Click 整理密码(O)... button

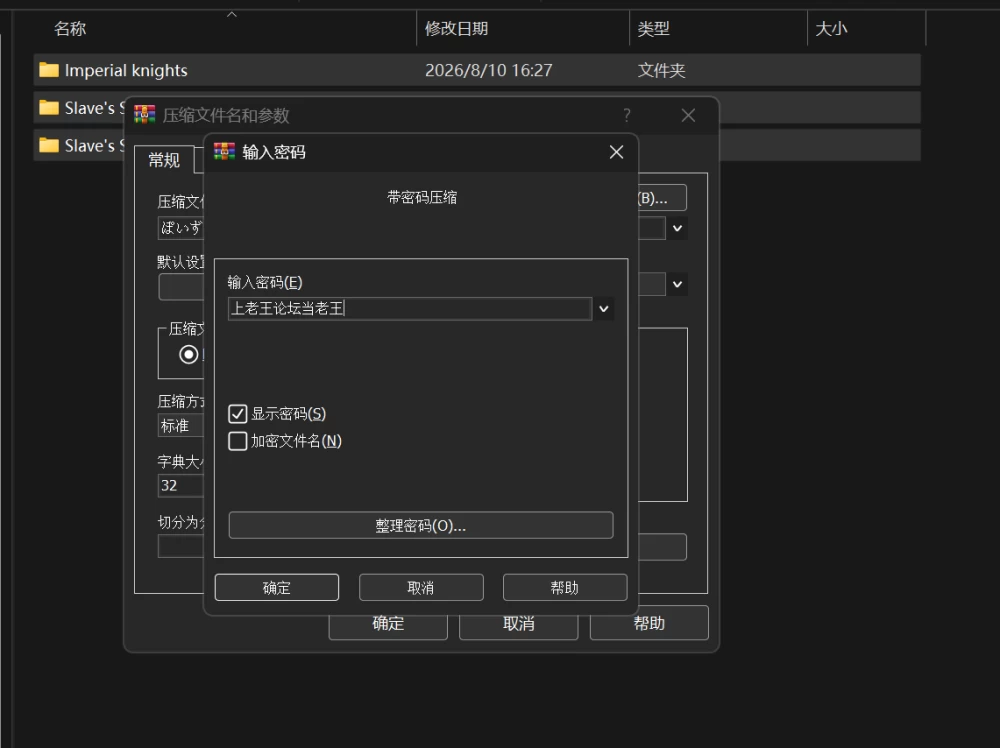421,525
